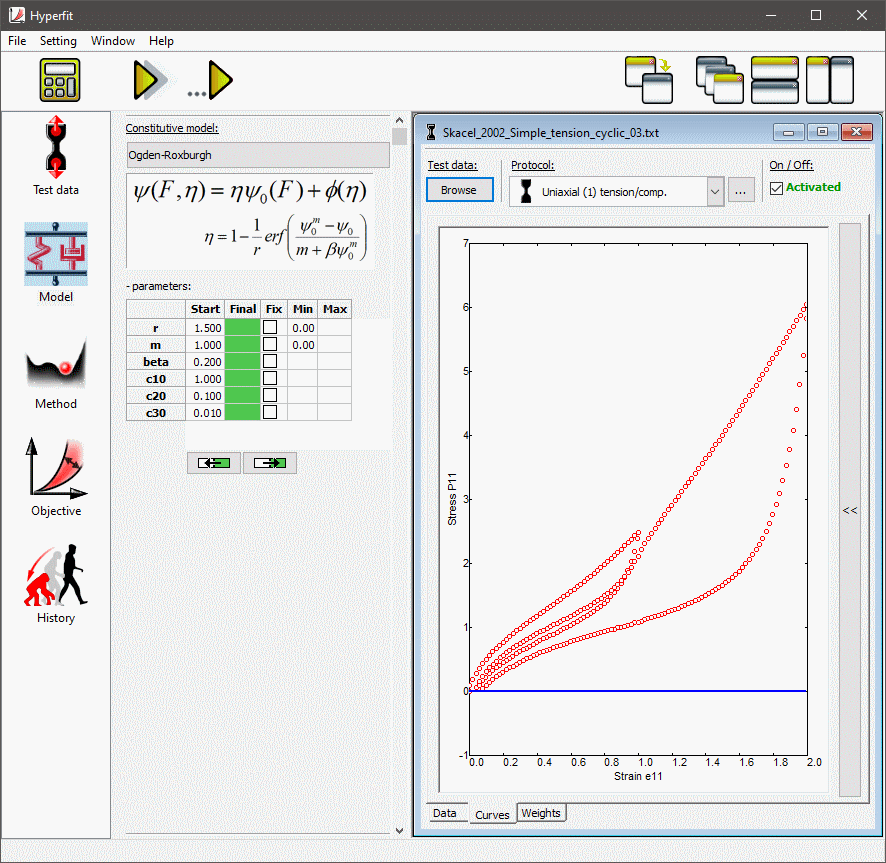Click Start value 0.200 for beta
Image resolution: width=886 pixels, height=863 pixels.
click(x=205, y=362)
